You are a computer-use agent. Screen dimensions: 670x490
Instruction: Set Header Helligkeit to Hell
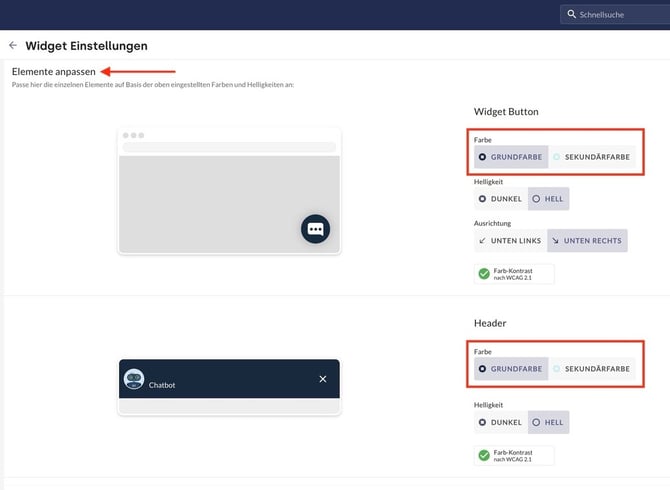[x=548, y=422]
